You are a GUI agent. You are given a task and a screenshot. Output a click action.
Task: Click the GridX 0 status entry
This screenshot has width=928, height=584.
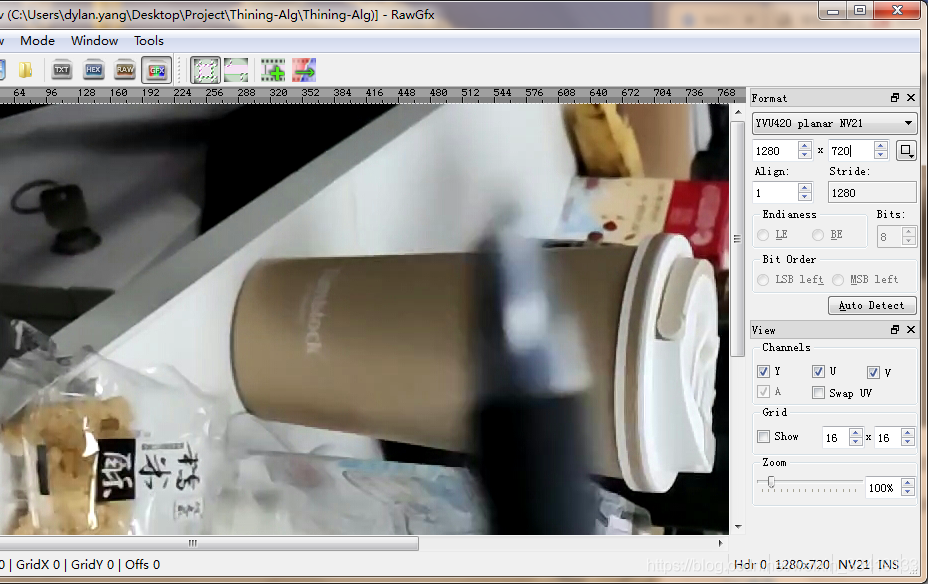pos(38,564)
